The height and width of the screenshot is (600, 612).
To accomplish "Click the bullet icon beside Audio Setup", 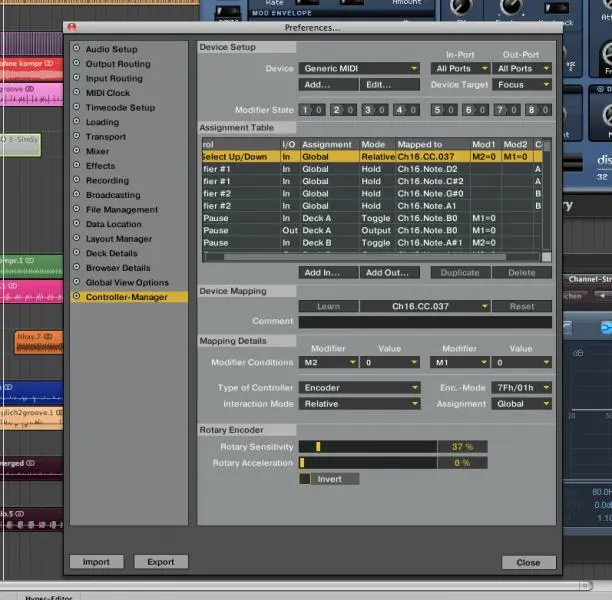I will point(76,49).
